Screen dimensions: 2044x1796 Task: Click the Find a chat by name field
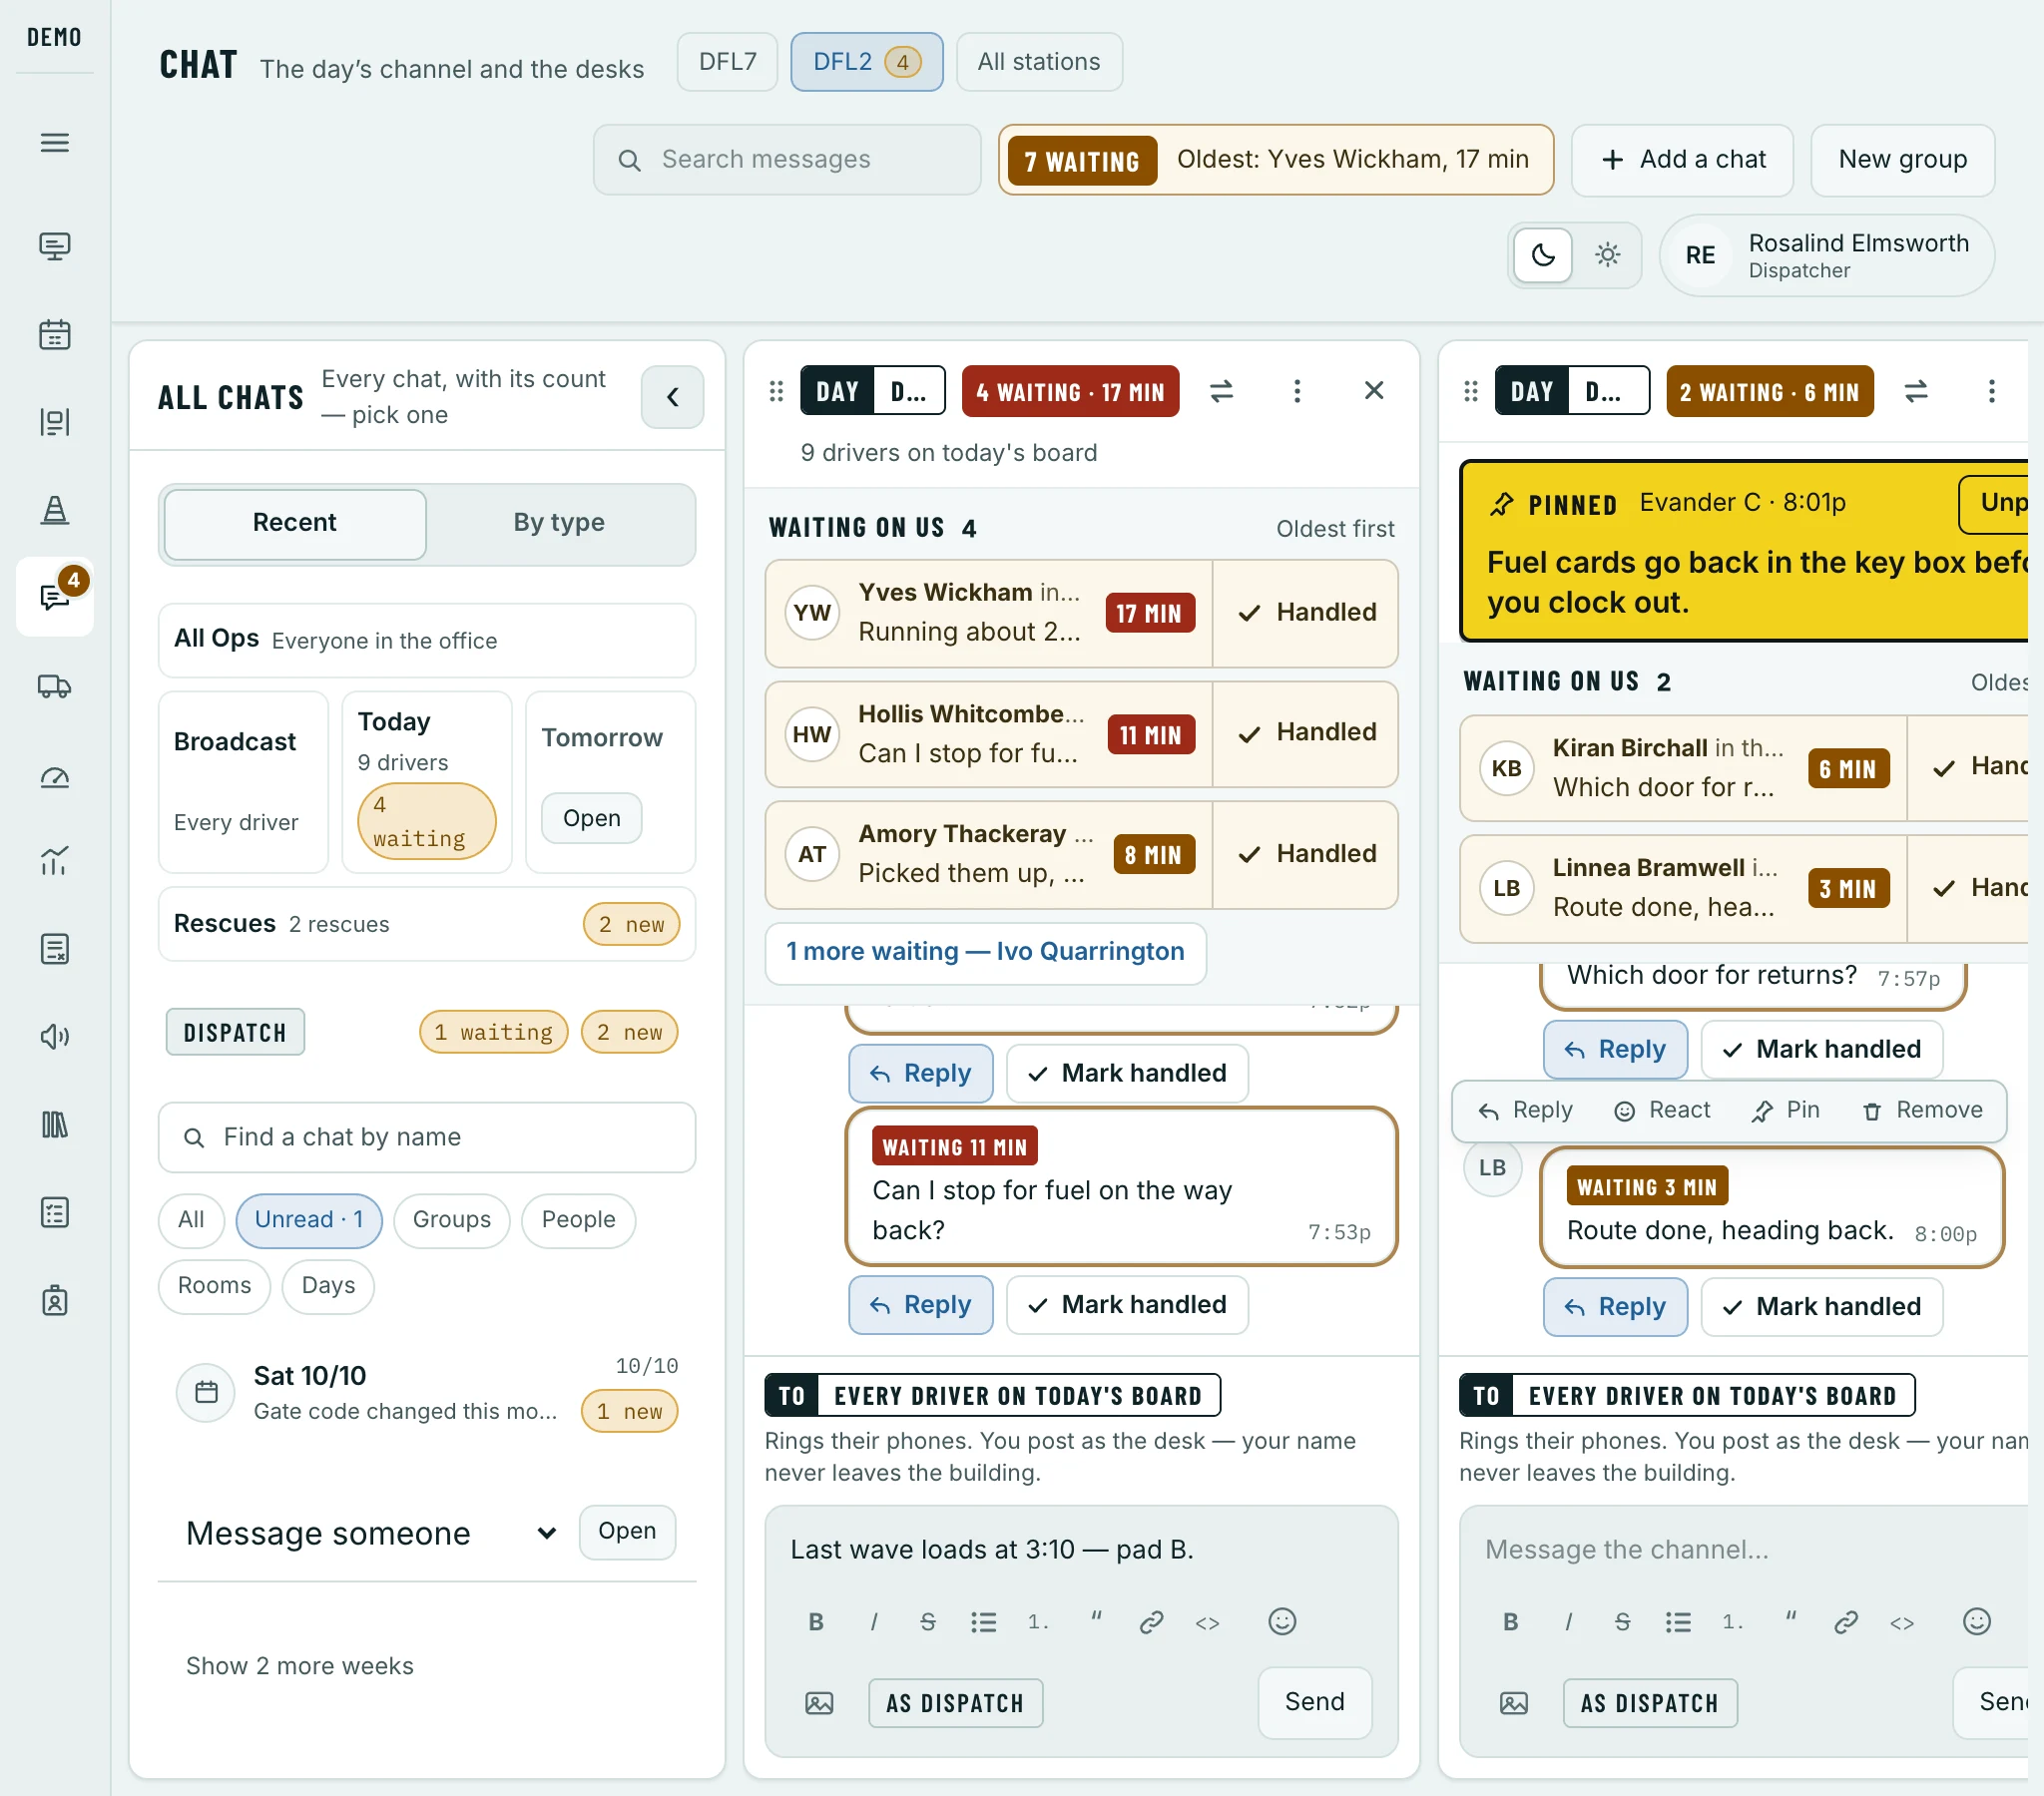427,1137
